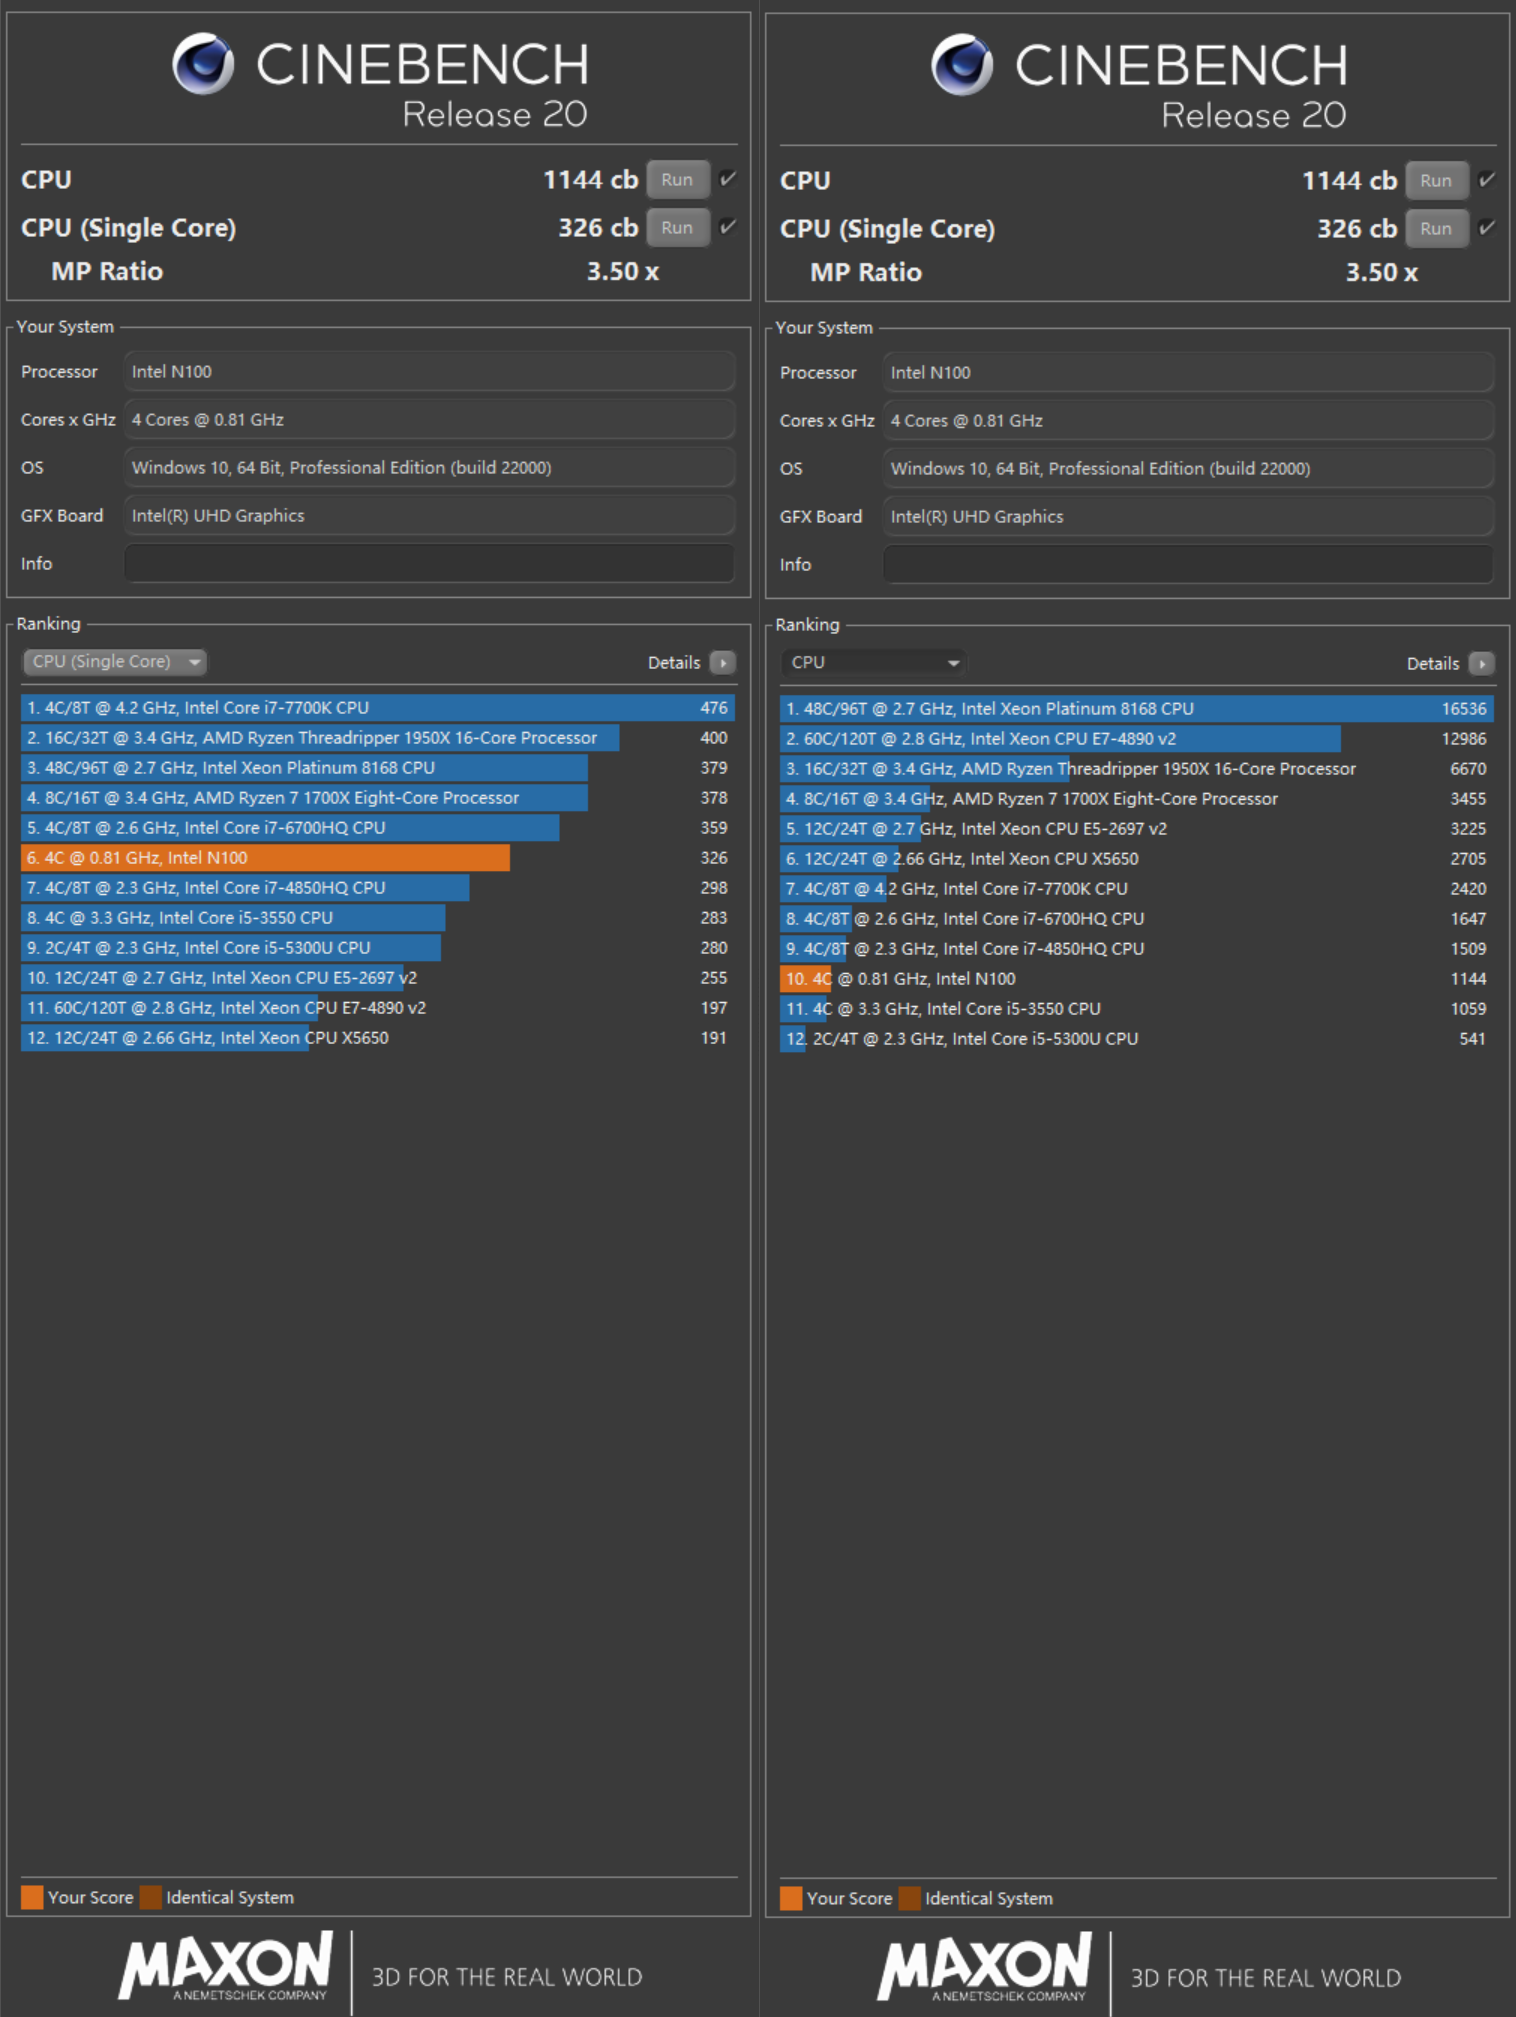
Task: Select single-core row AMD Ryzen 7 1700X
Action: click(x=378, y=798)
